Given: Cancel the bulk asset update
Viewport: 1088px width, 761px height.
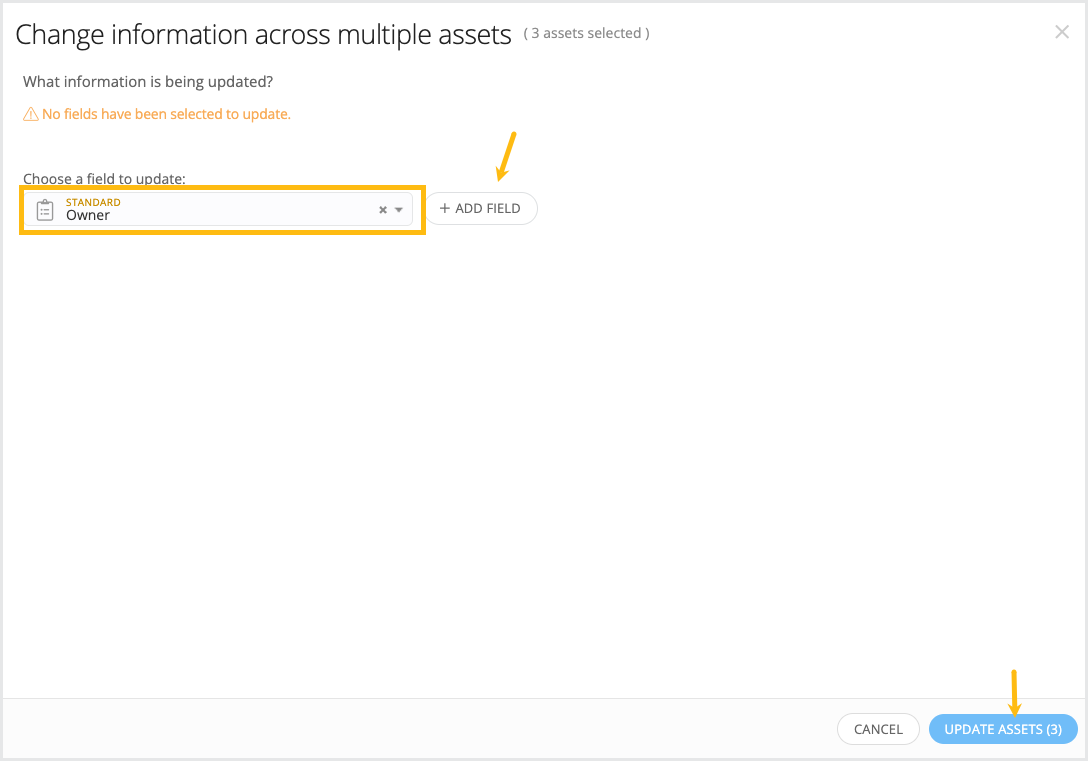Looking at the screenshot, I should tap(878, 729).
